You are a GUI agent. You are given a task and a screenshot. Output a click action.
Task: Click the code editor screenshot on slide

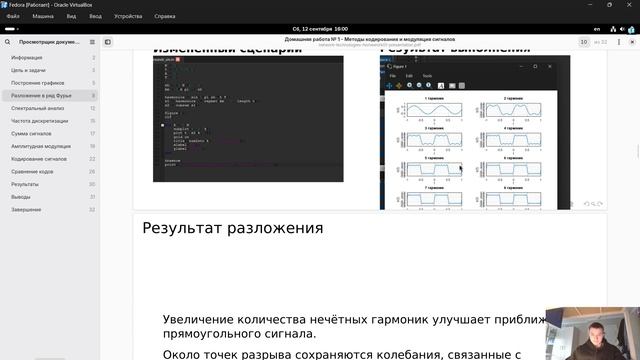click(248, 119)
